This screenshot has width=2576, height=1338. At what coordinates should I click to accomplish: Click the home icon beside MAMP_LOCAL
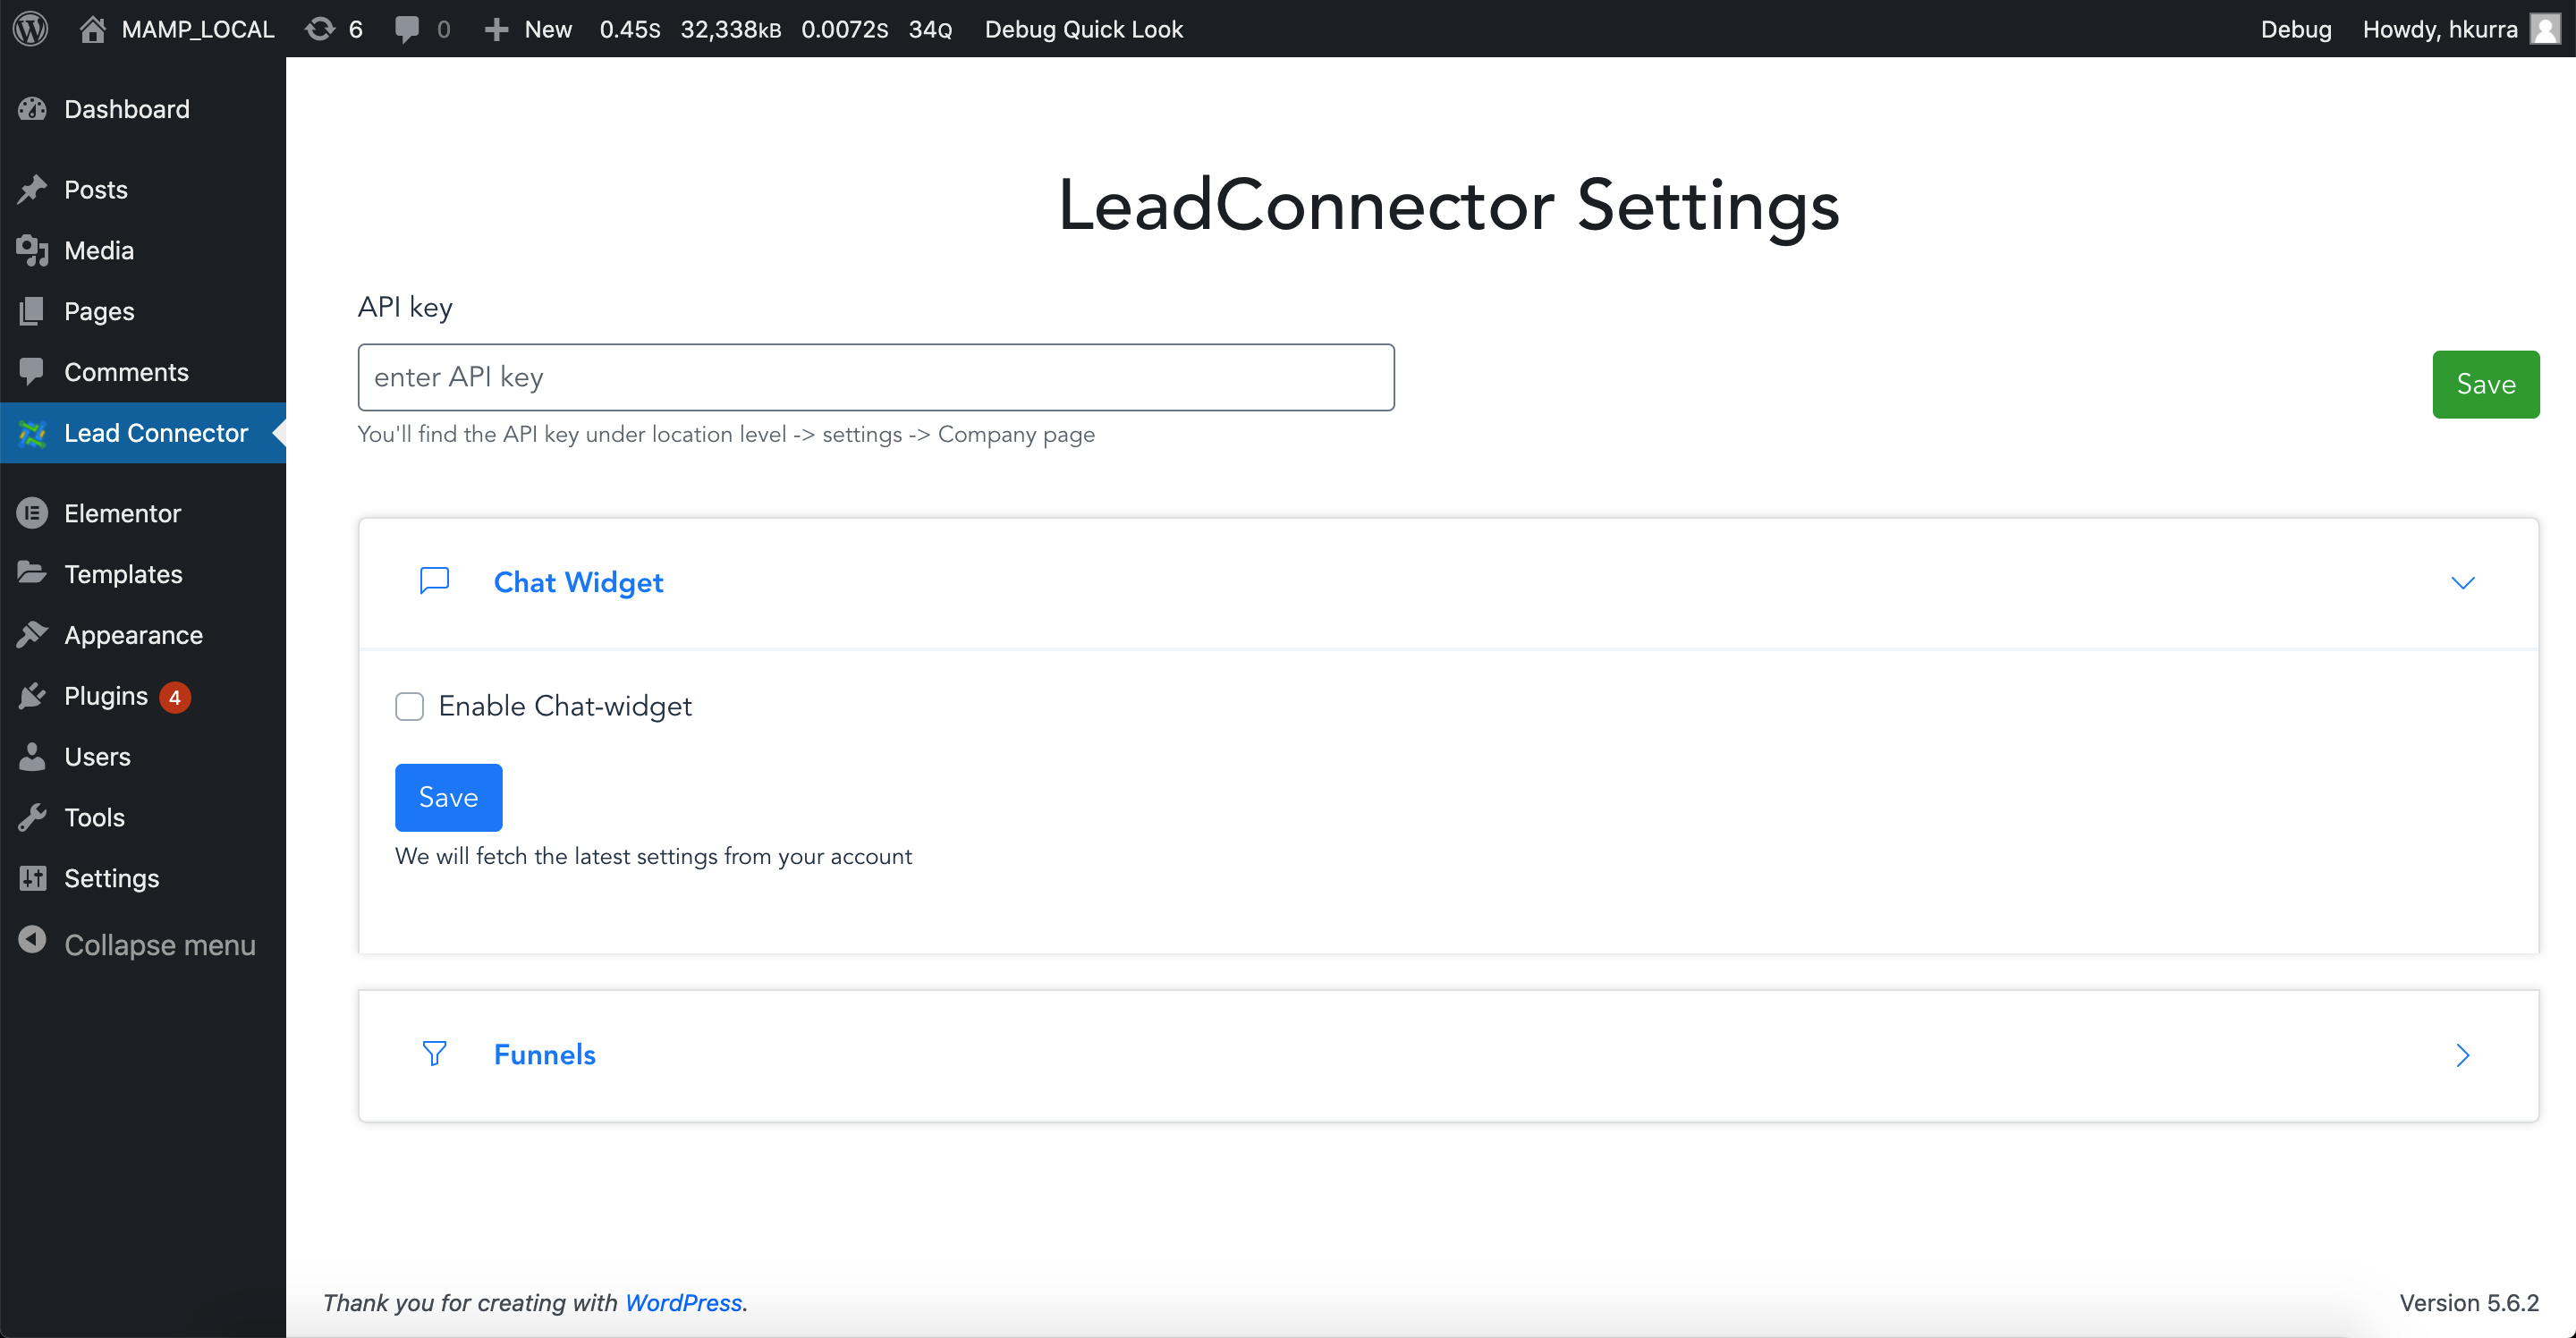(93, 29)
